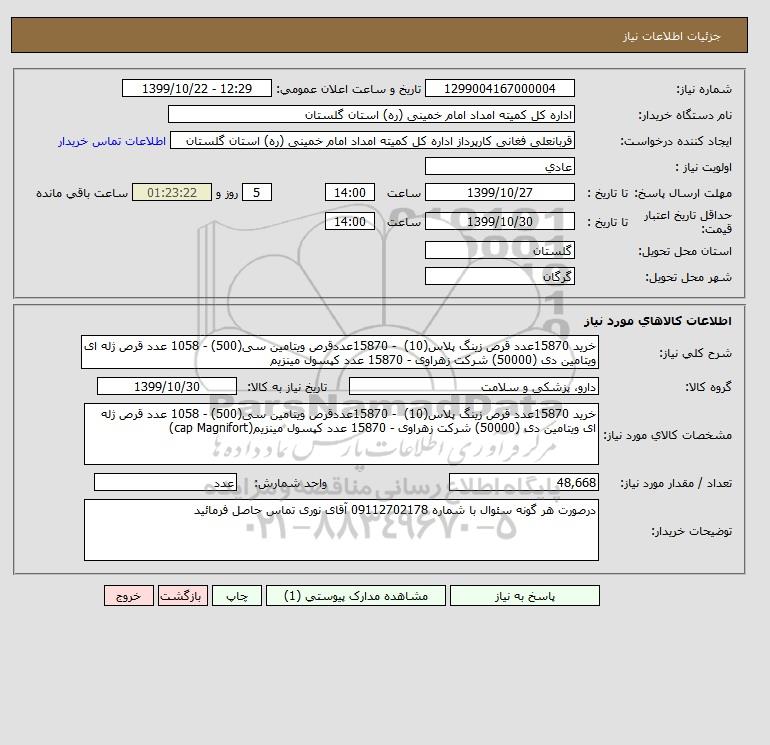Select need number field 1299004167000004

pyautogui.click(x=499, y=88)
